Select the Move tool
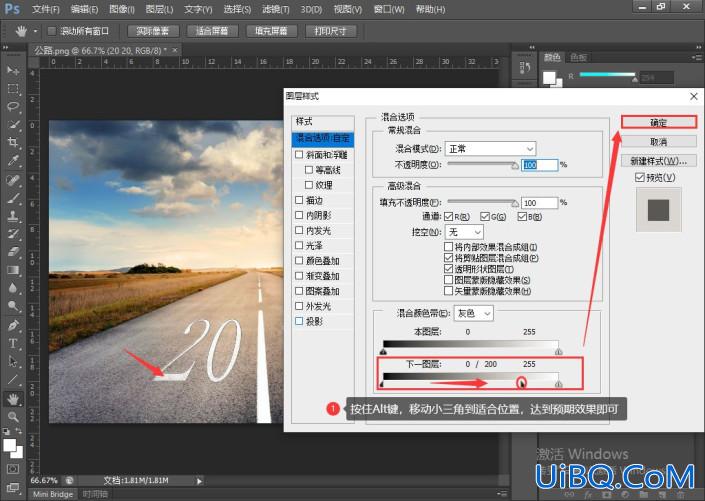This screenshot has width=705, height=501. tap(13, 71)
